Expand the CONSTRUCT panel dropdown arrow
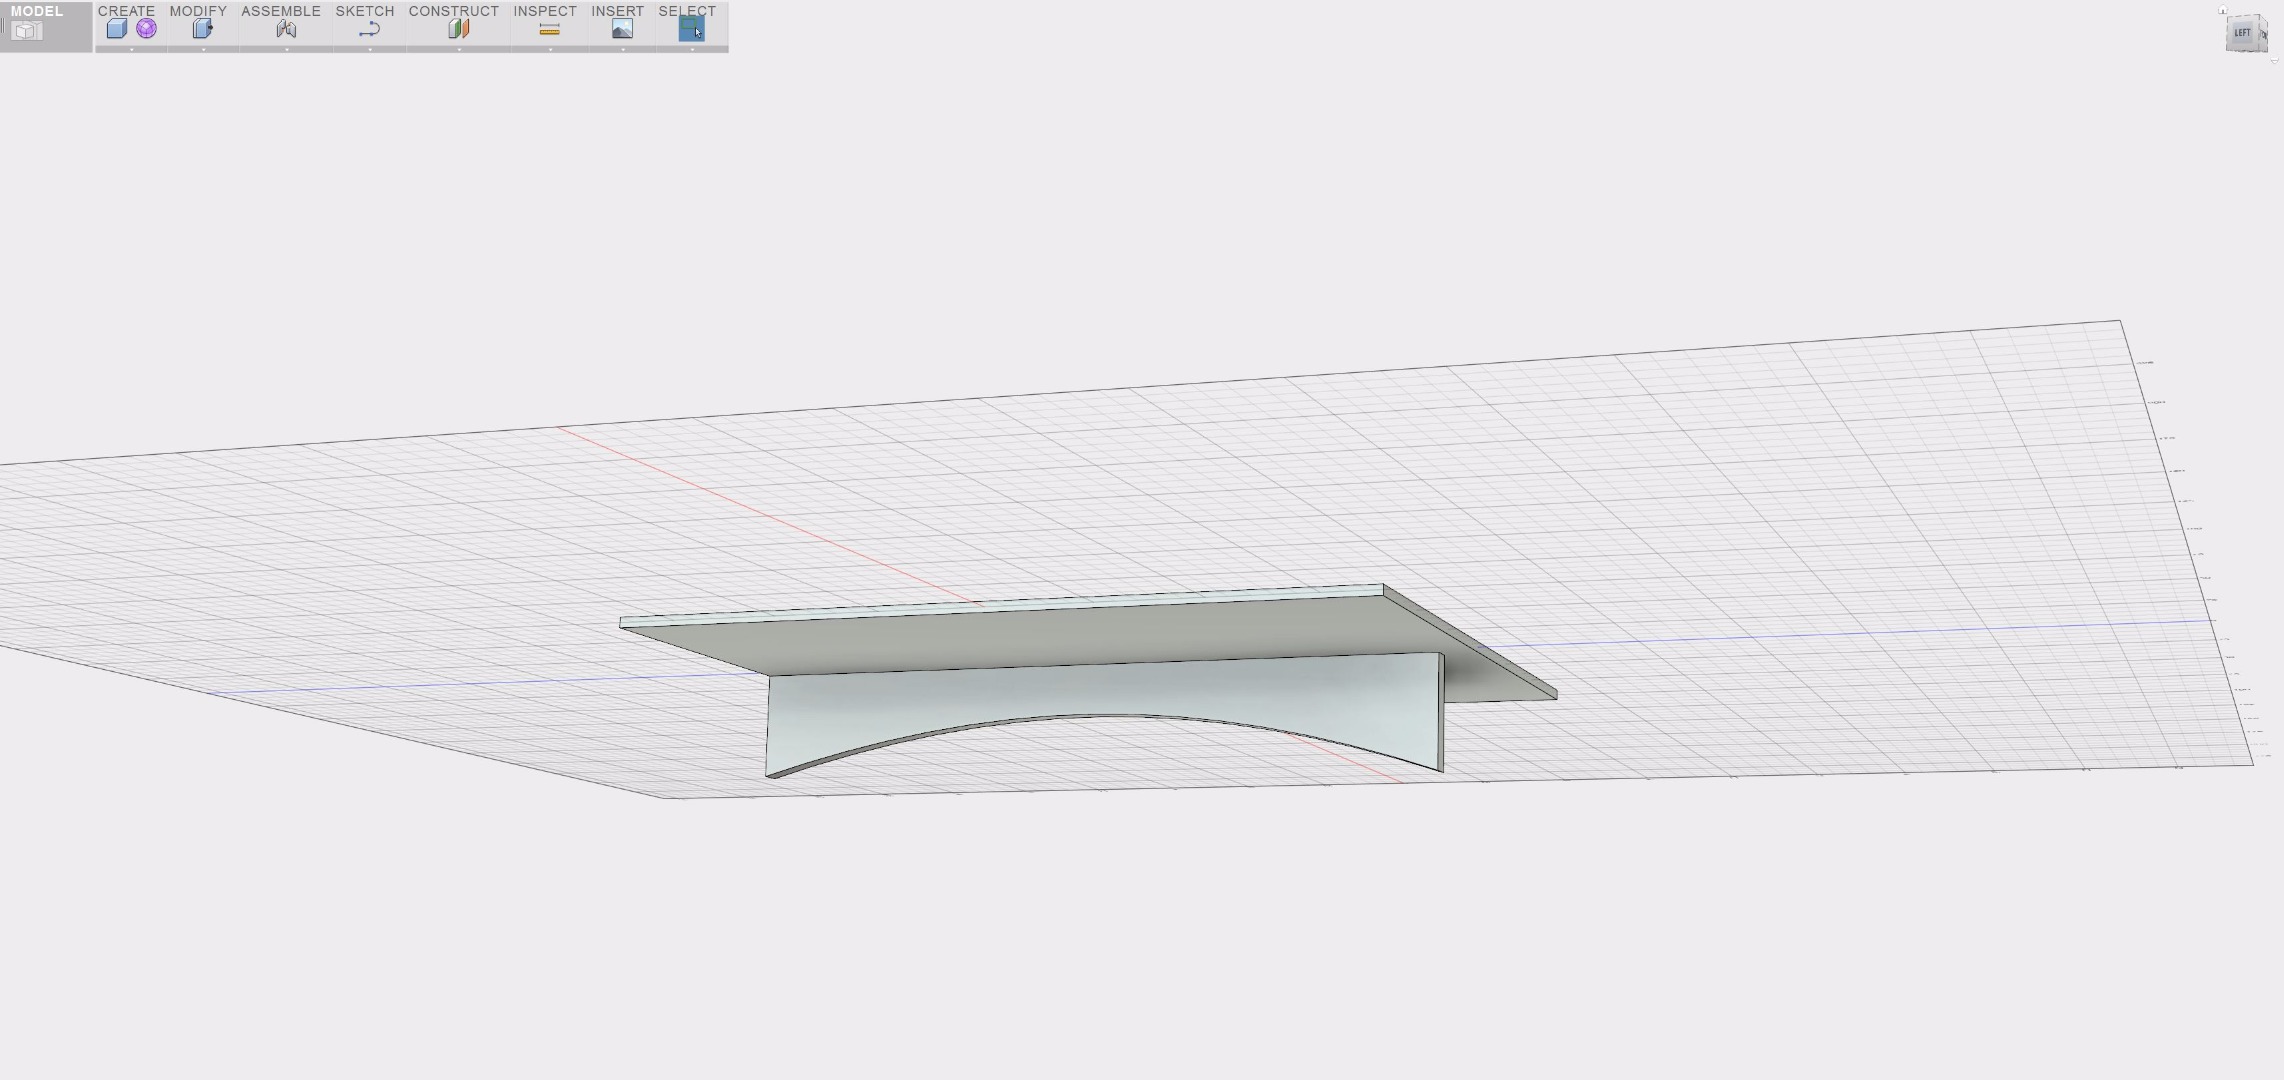The height and width of the screenshot is (1080, 2284). 459,49
